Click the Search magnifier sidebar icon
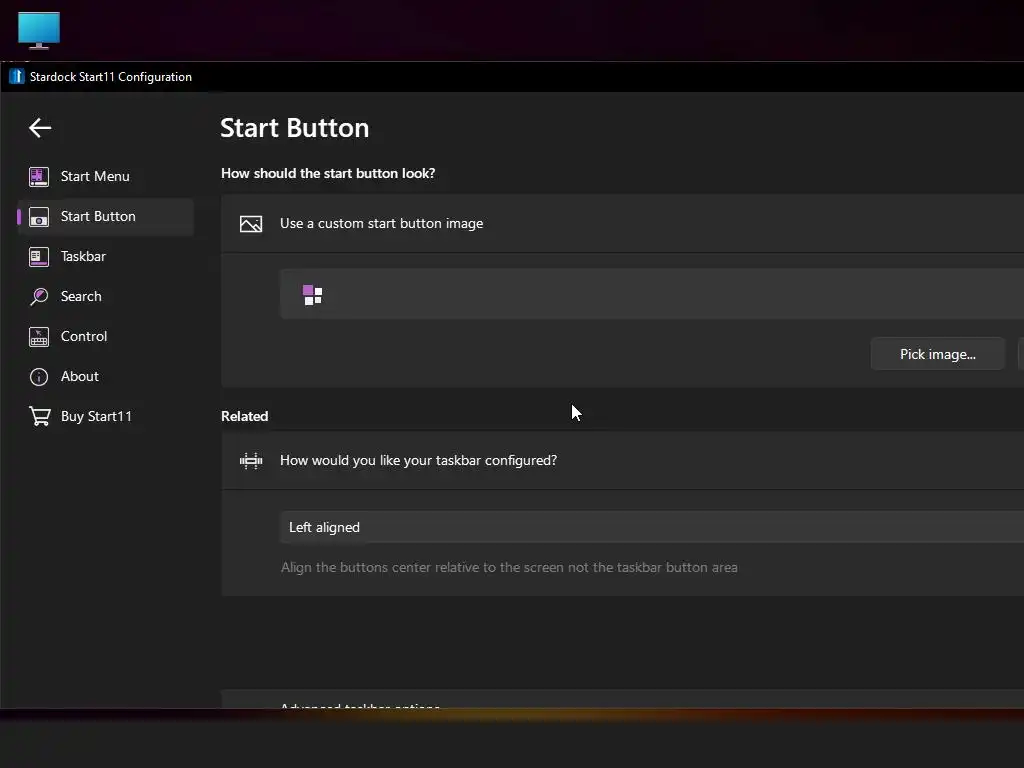1024x768 pixels. click(x=39, y=296)
